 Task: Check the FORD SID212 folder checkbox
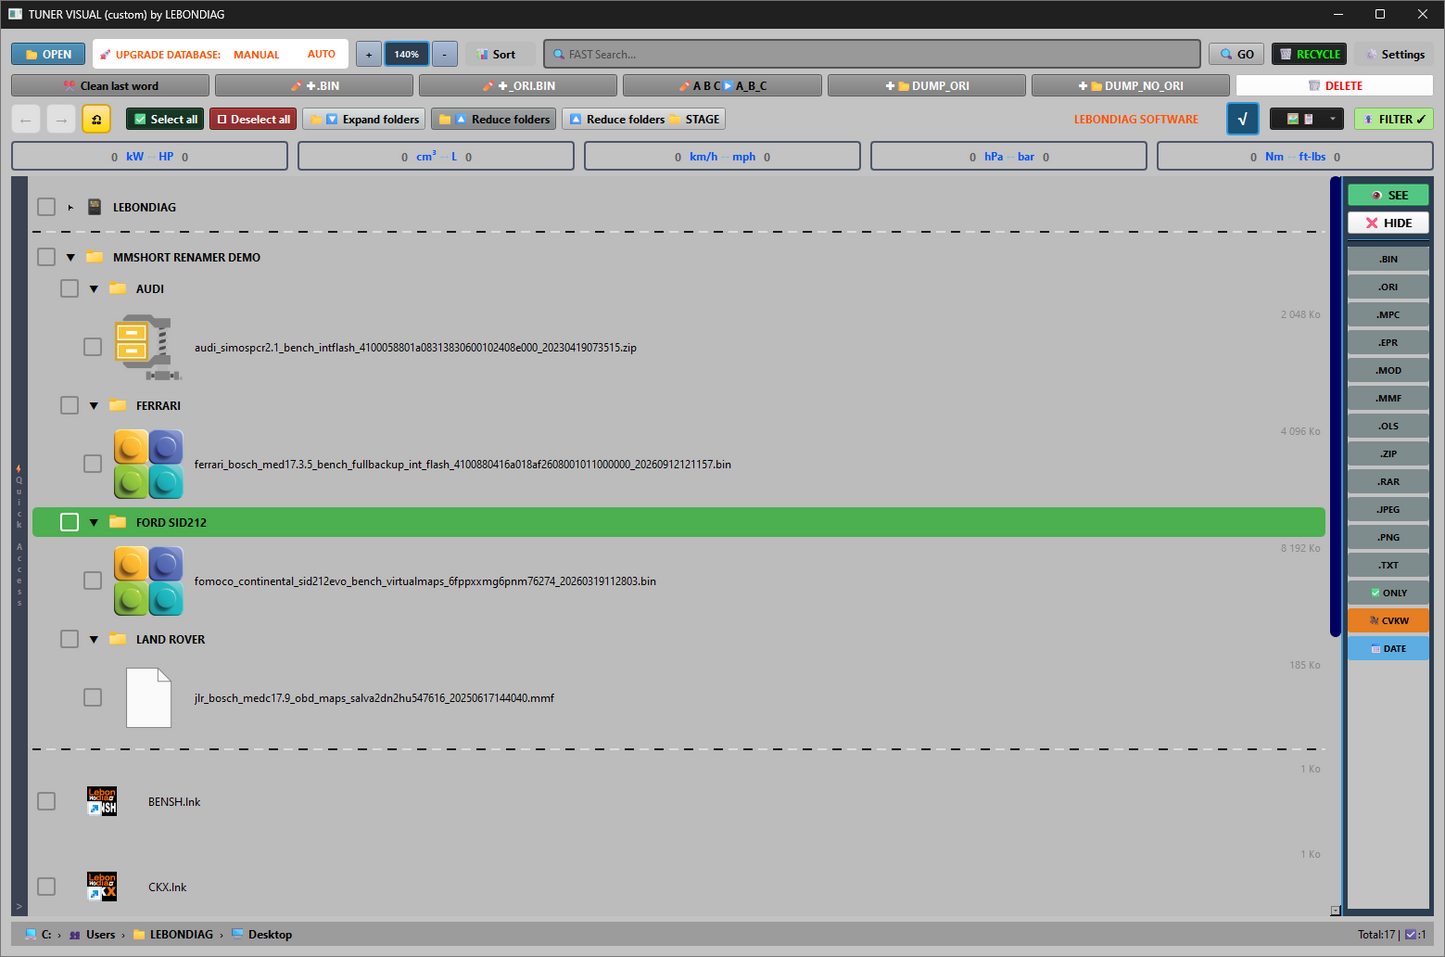pyautogui.click(x=69, y=522)
